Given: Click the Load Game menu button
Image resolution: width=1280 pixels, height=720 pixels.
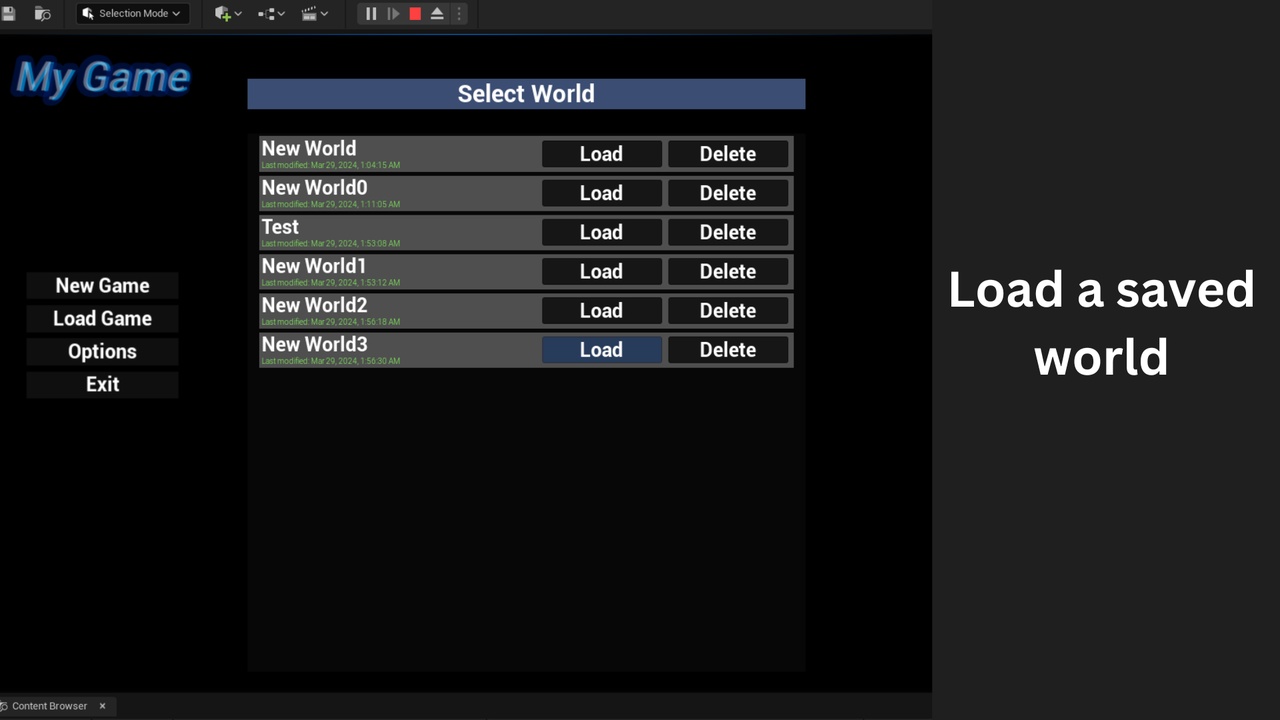Looking at the screenshot, I should click(x=102, y=319).
